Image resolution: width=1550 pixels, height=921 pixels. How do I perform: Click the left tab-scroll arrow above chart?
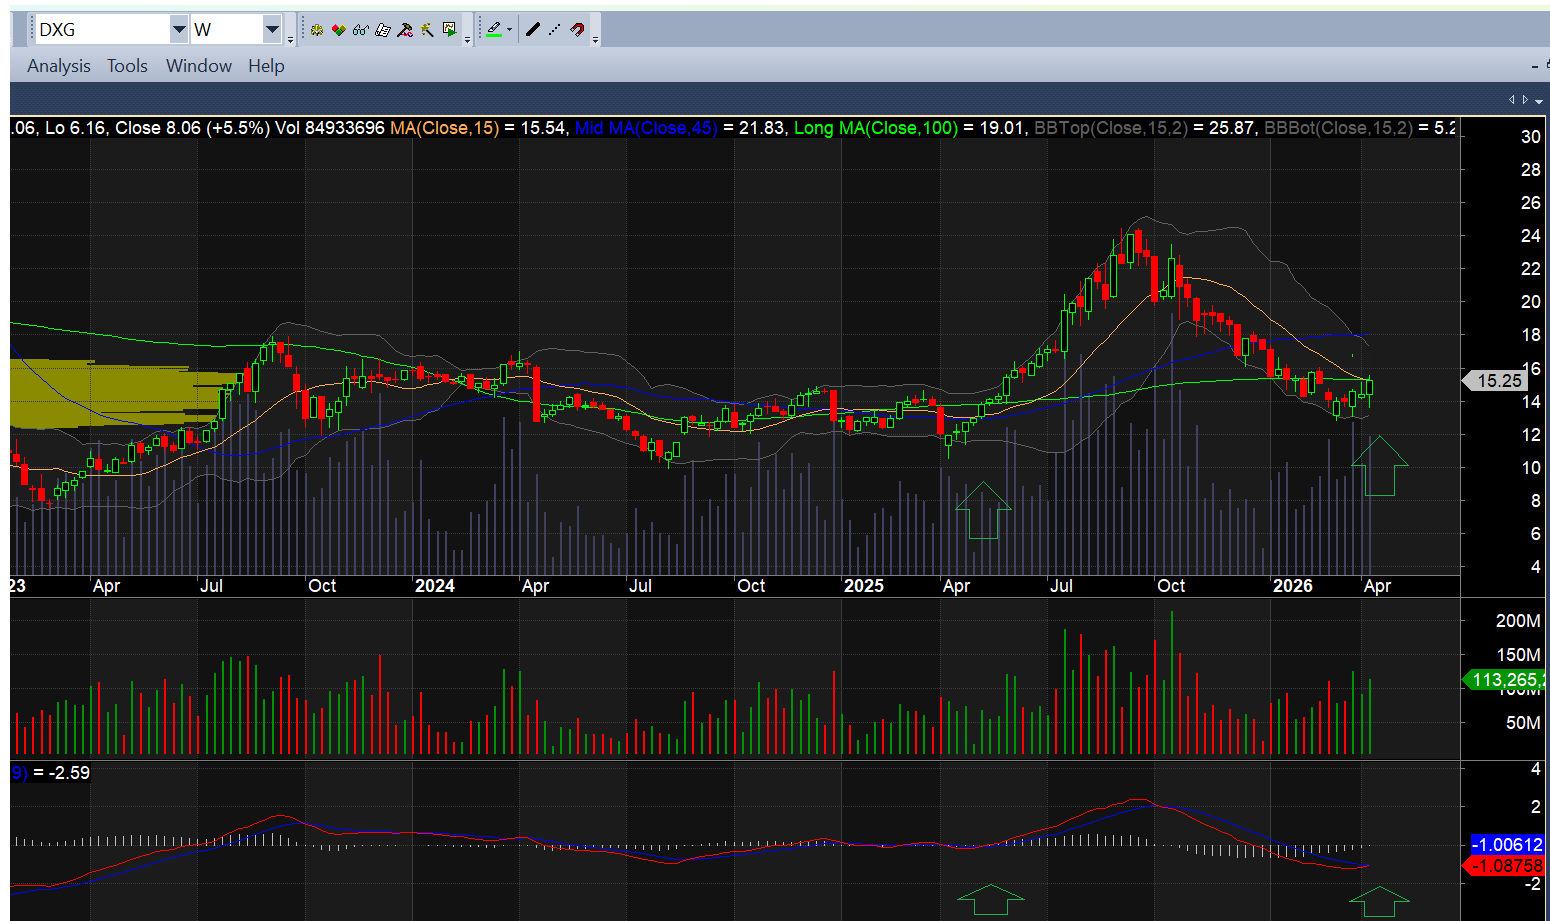[1512, 100]
